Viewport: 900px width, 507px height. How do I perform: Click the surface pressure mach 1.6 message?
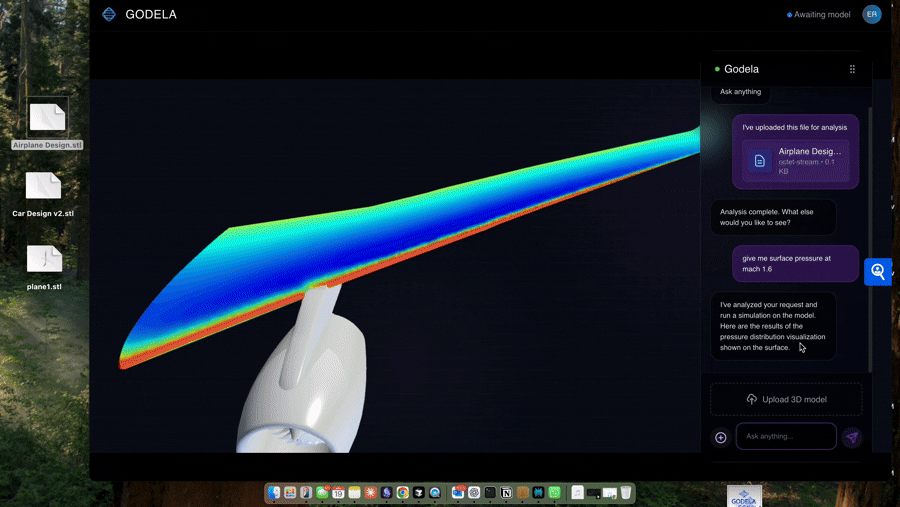point(795,263)
